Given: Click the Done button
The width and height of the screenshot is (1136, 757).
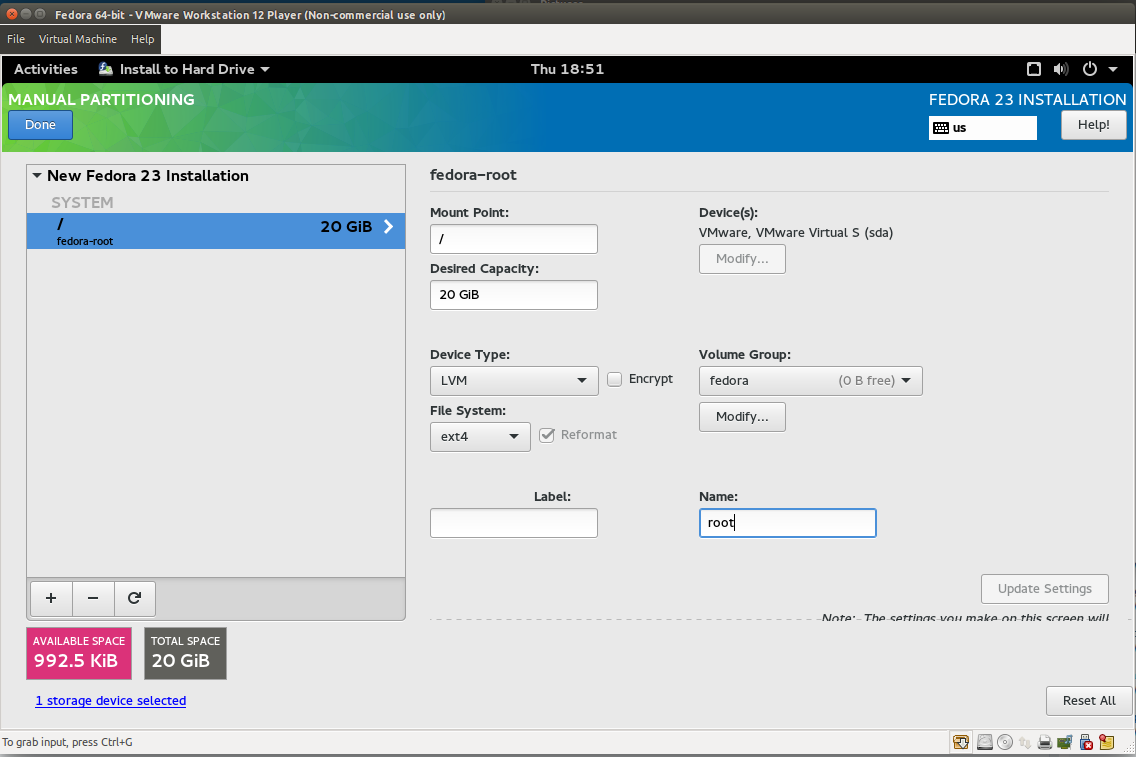Looking at the screenshot, I should click(41, 125).
